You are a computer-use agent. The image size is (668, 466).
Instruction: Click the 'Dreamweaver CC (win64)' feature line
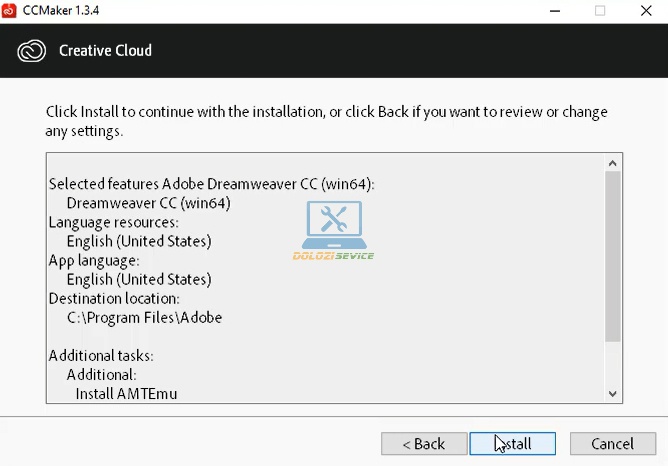point(148,203)
